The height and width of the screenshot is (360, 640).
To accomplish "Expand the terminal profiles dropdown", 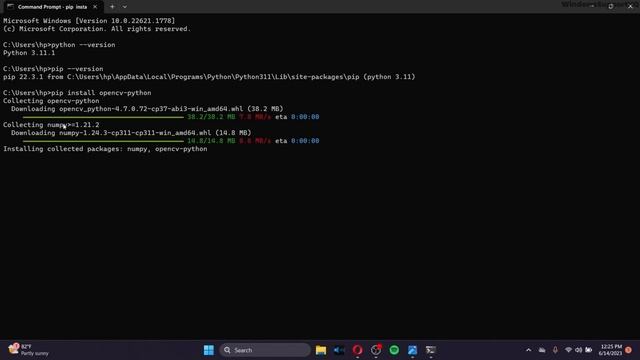I will pyautogui.click(x=124, y=7).
